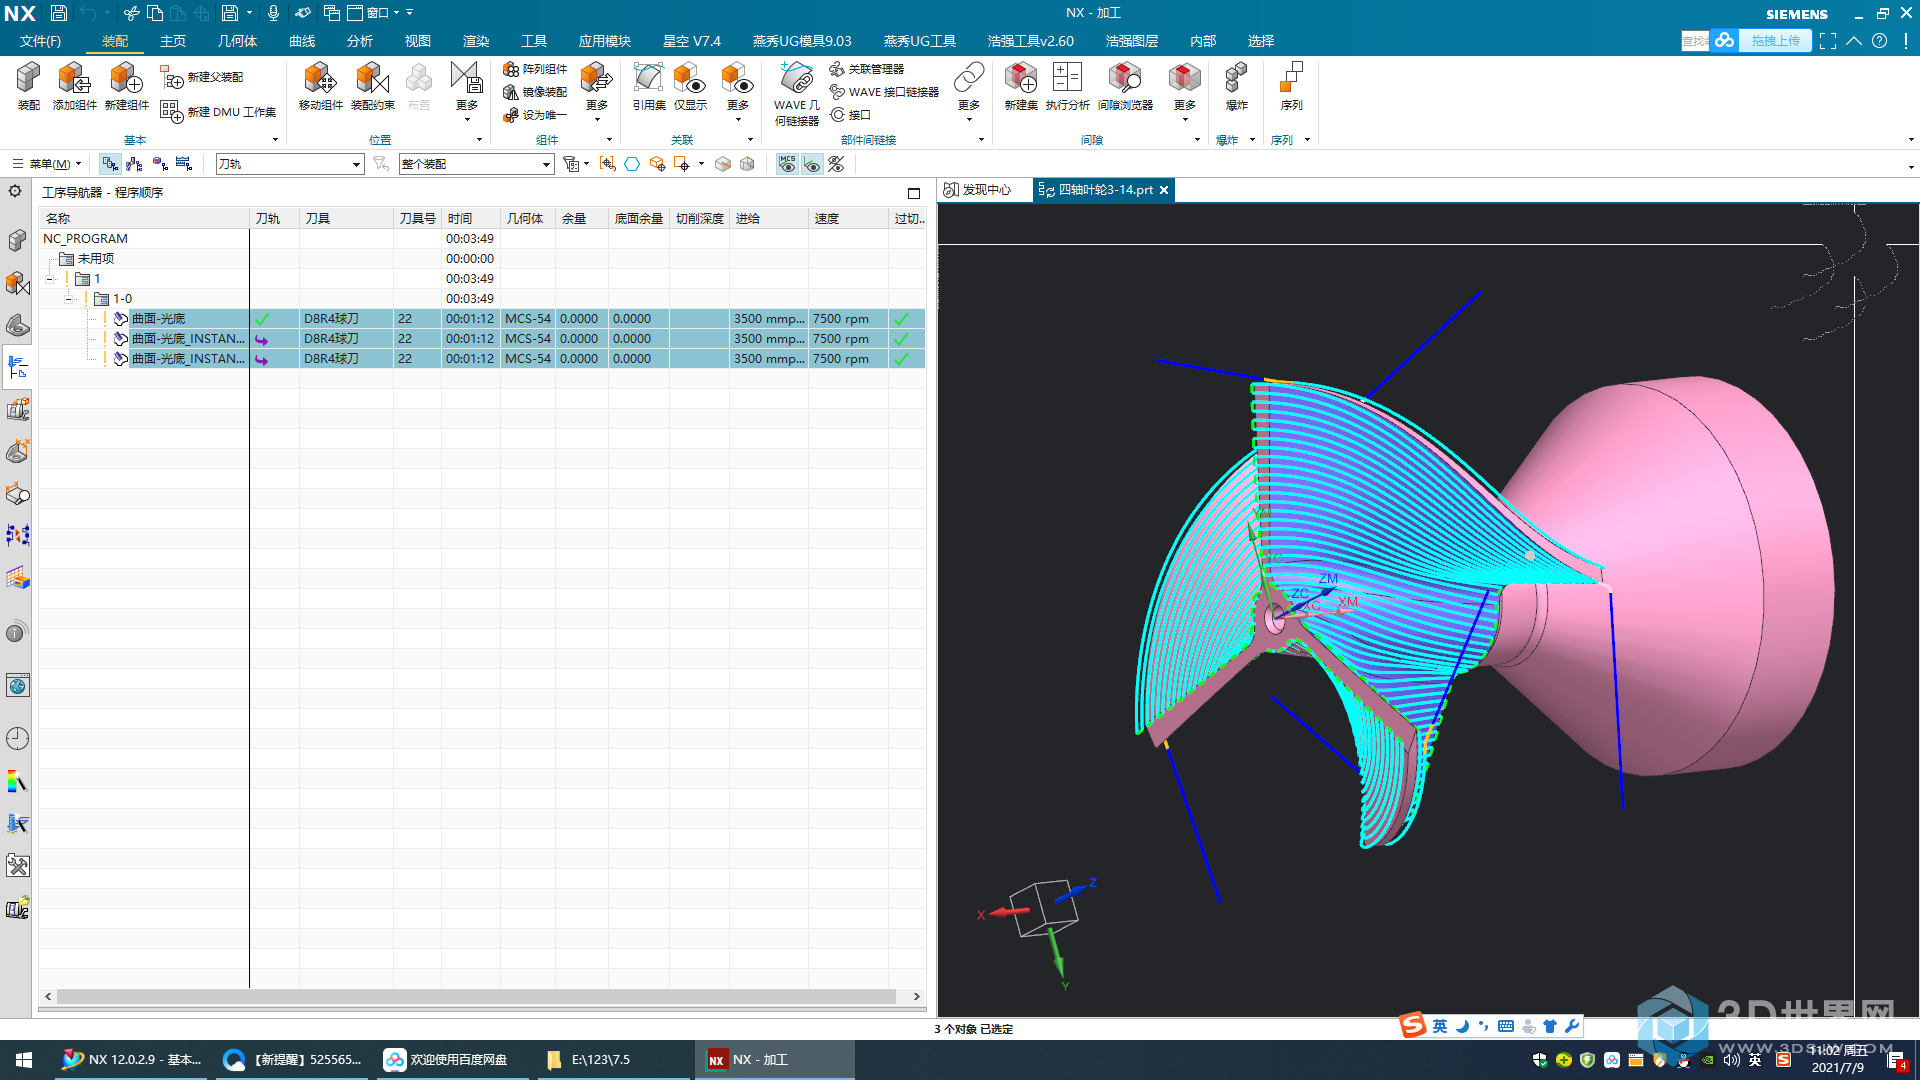
Task: Click the 添加组件 add component icon
Action: coord(74,87)
